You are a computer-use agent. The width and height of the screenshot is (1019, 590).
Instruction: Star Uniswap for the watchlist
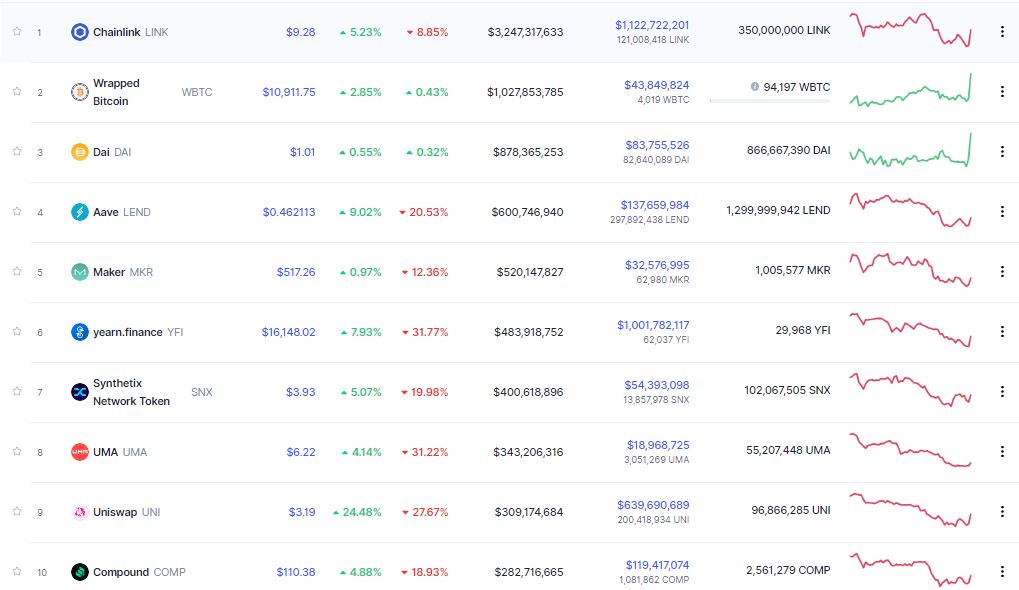[17, 511]
